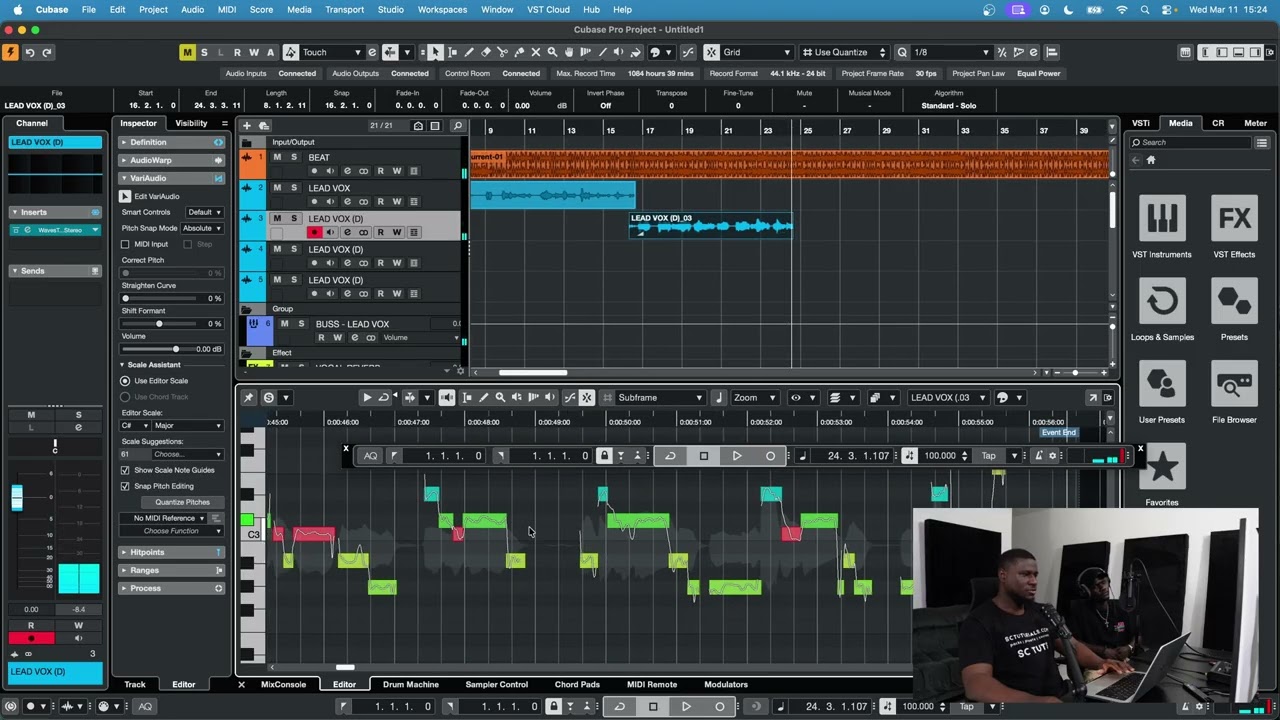Screen dimensions: 1280x720
Task: Click the Tap tempo button
Action: tap(988, 456)
